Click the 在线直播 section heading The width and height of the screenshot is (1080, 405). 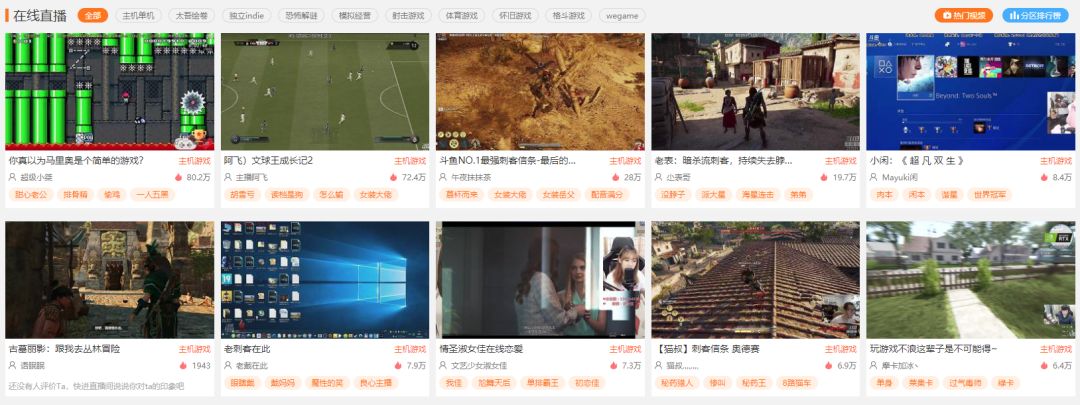(x=40, y=15)
